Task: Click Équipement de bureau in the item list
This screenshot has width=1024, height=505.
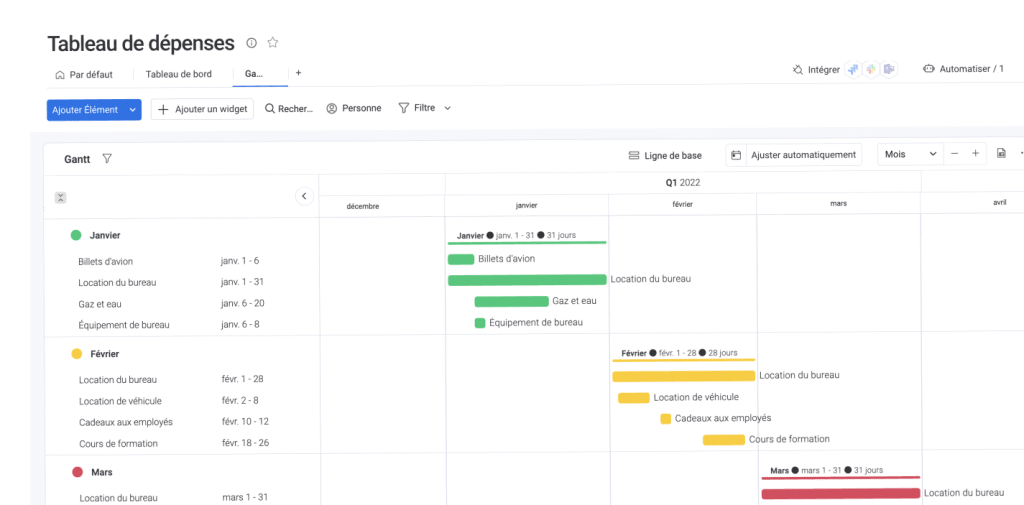Action: coord(123,325)
